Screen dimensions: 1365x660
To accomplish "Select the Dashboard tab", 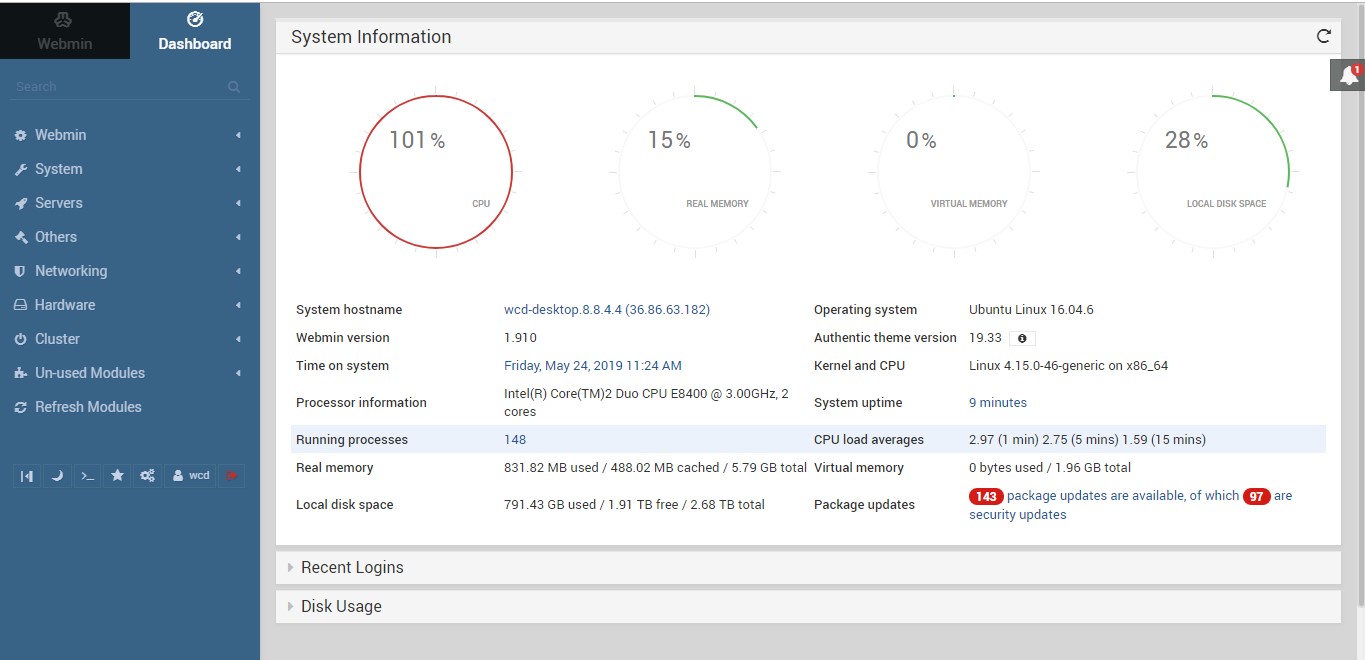I will tap(194, 30).
